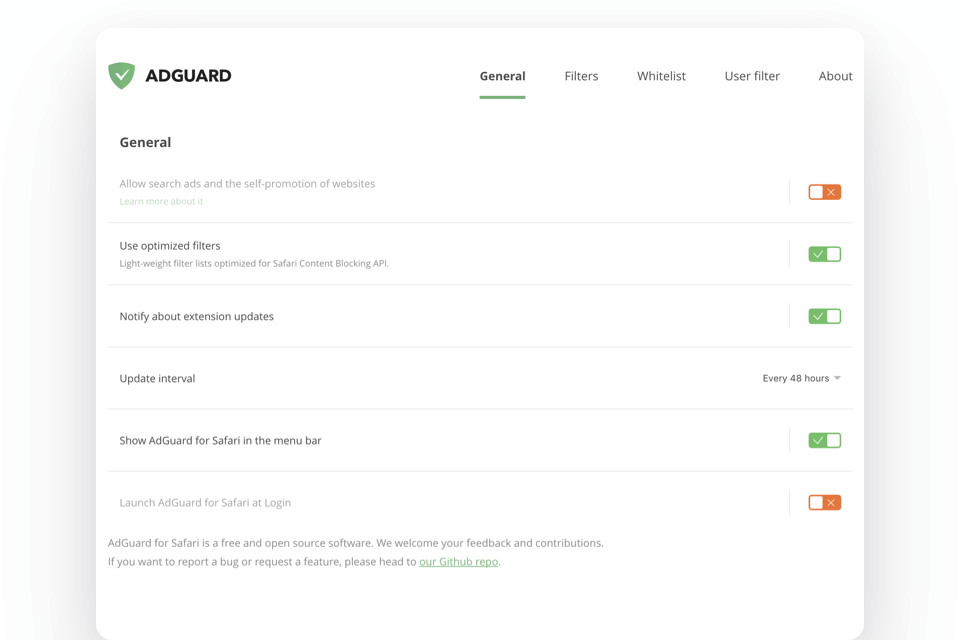The width and height of the screenshot is (960, 640).
Task: Click the green check on extension updates switch
Action: pyautogui.click(x=818, y=315)
